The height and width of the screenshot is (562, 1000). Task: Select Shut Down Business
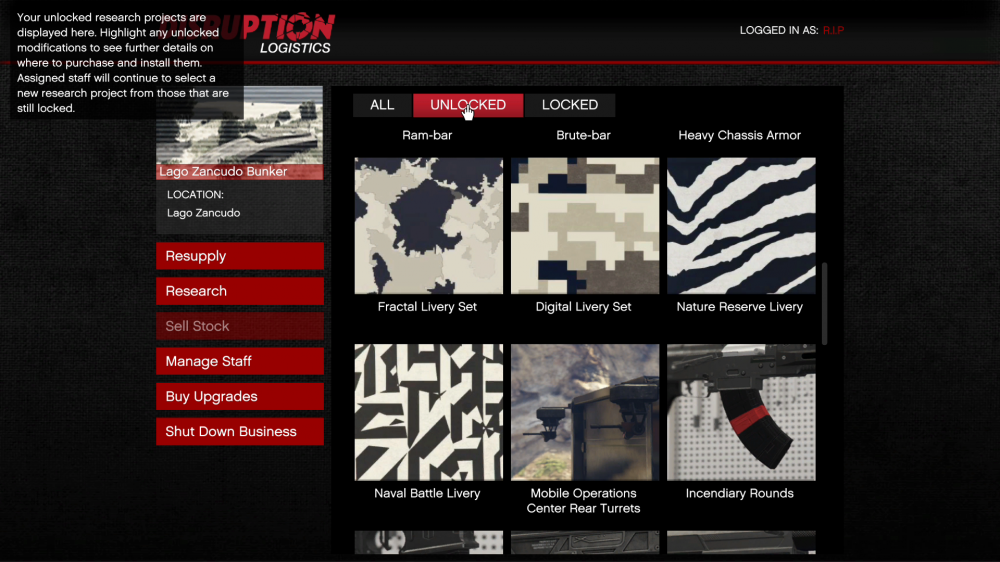point(240,431)
